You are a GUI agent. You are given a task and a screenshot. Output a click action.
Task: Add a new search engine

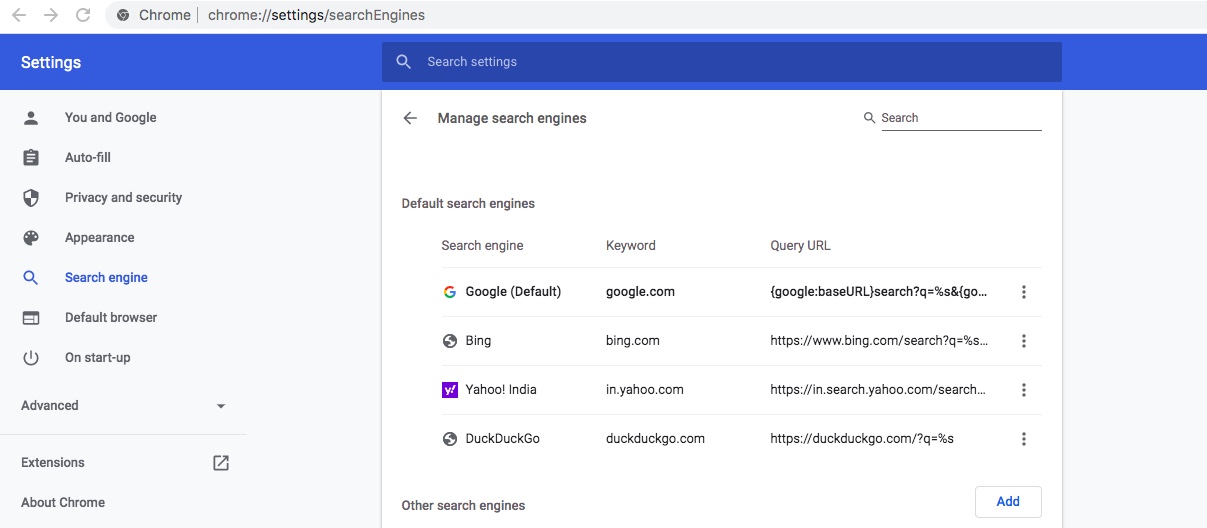(x=1008, y=502)
